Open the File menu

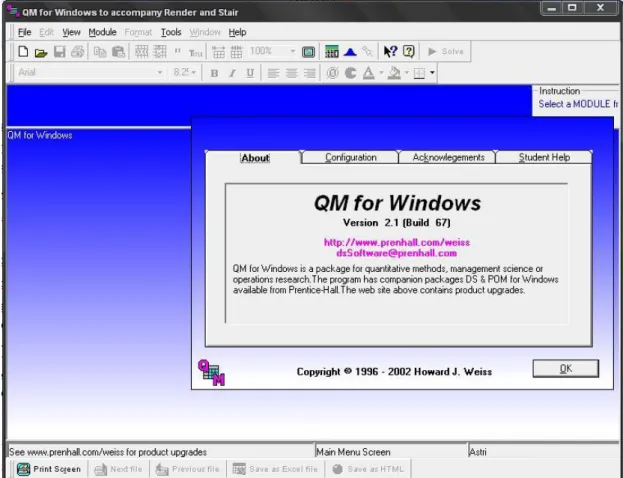25,32
